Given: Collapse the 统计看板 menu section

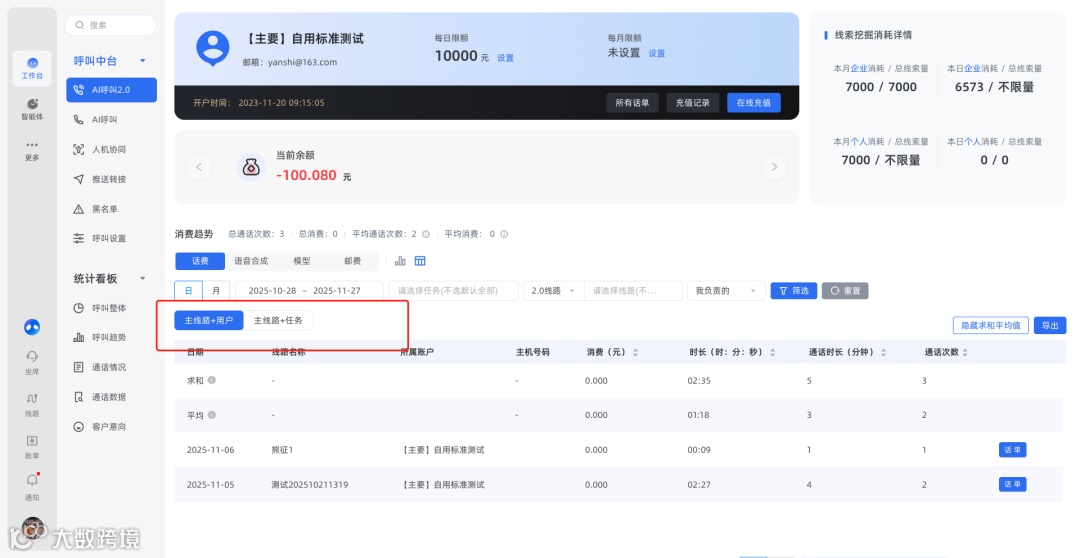Looking at the screenshot, I should coord(143,278).
